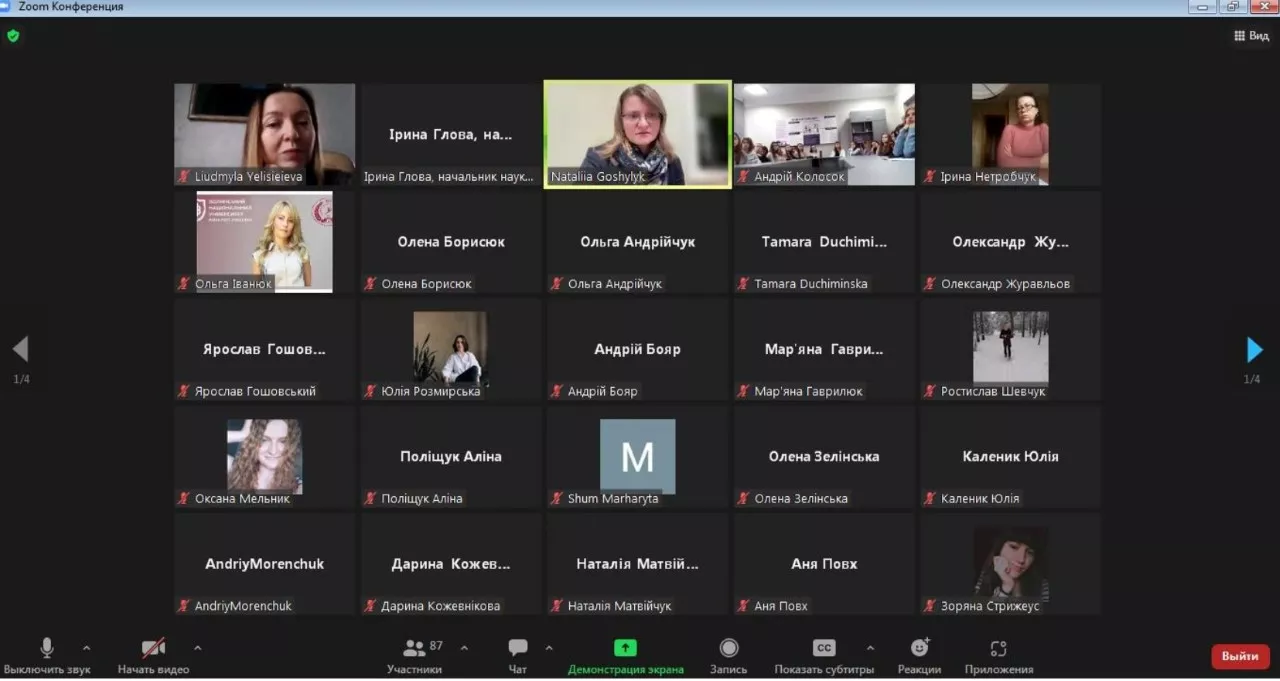Start screen sharing with the green icon
Image resolution: width=1280 pixels, height=681 pixels.
coord(625,648)
